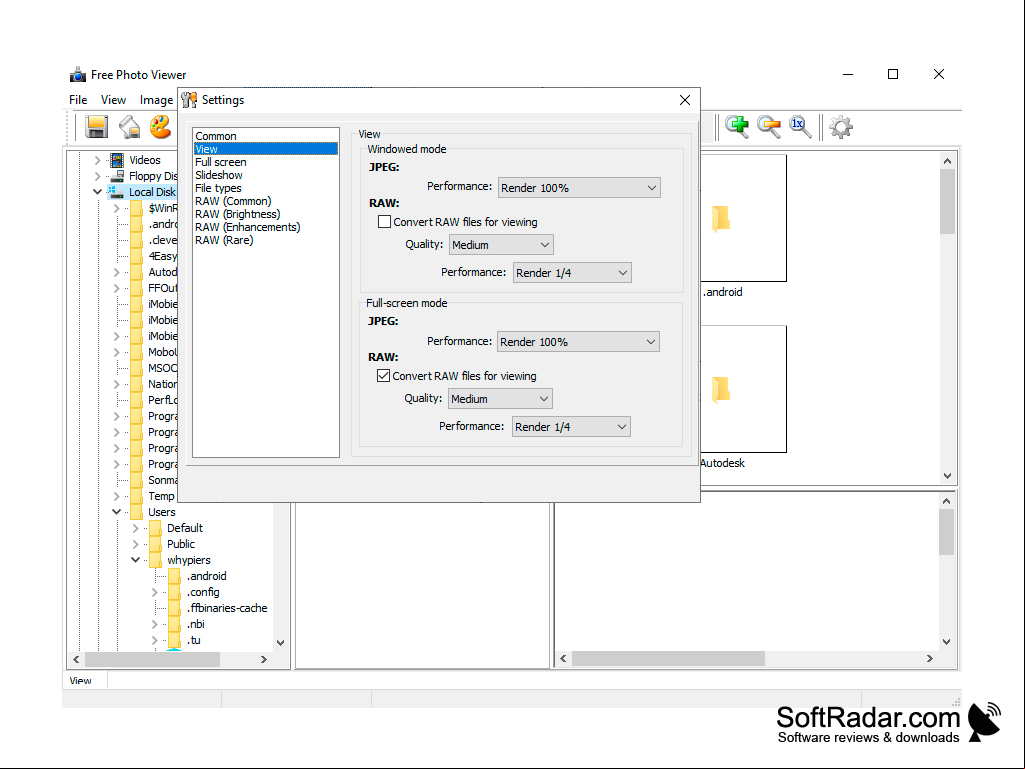1025x769 pixels.
Task: Open Full-screen RAW Quality dropdown
Action: point(500,398)
